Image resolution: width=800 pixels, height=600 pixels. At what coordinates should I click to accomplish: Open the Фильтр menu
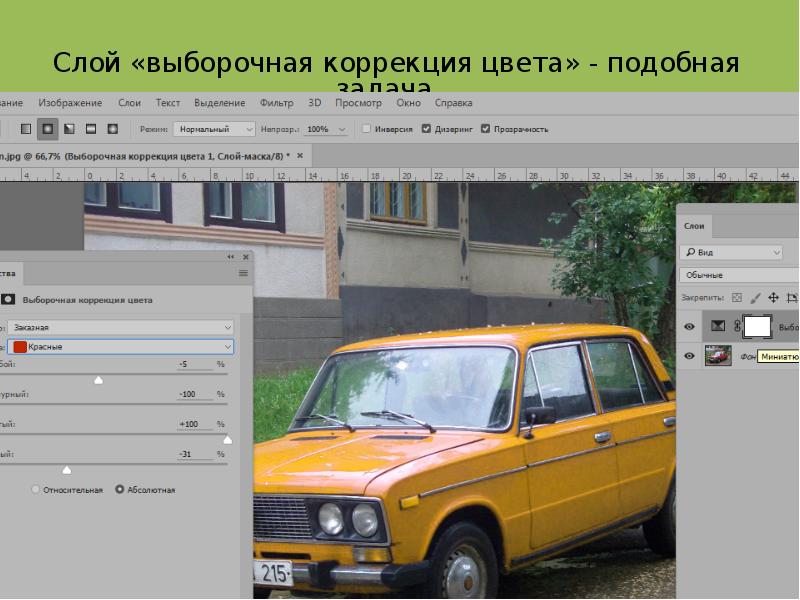pos(276,103)
